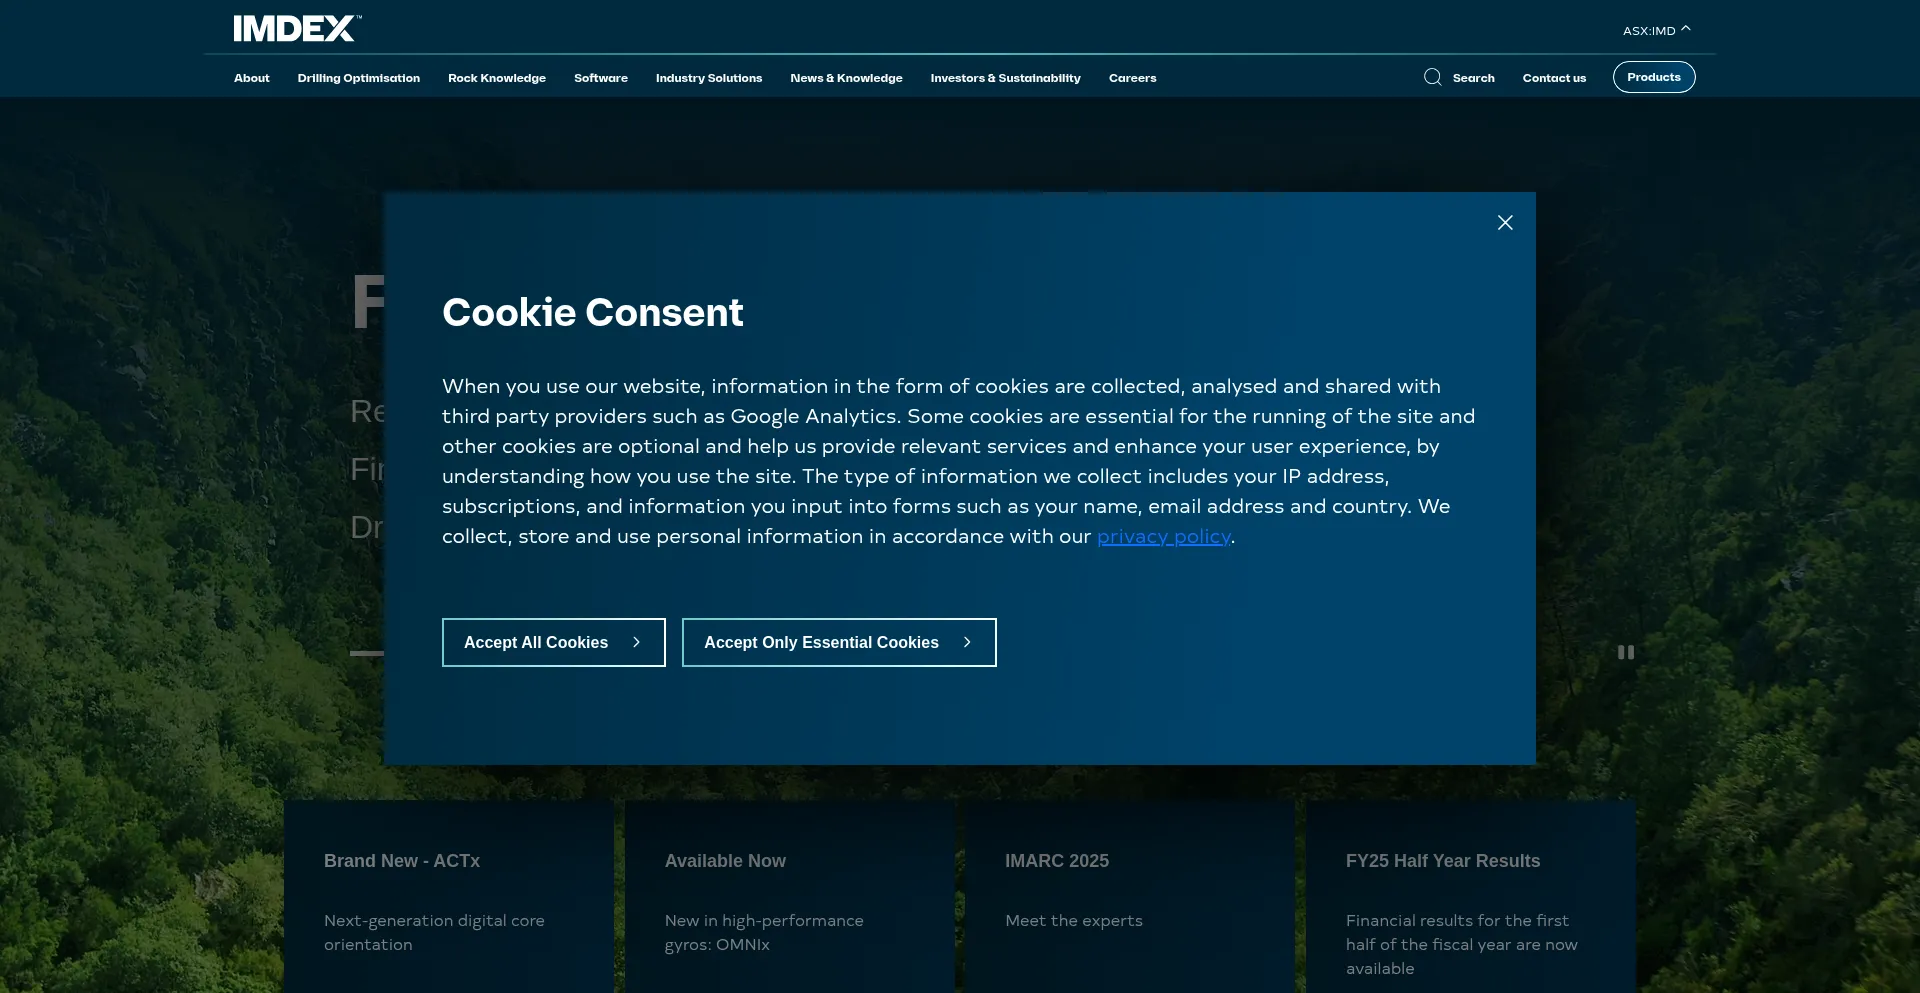Open the Drilling Optimisation menu
Viewport: 1920px width, 993px height.
358,78
